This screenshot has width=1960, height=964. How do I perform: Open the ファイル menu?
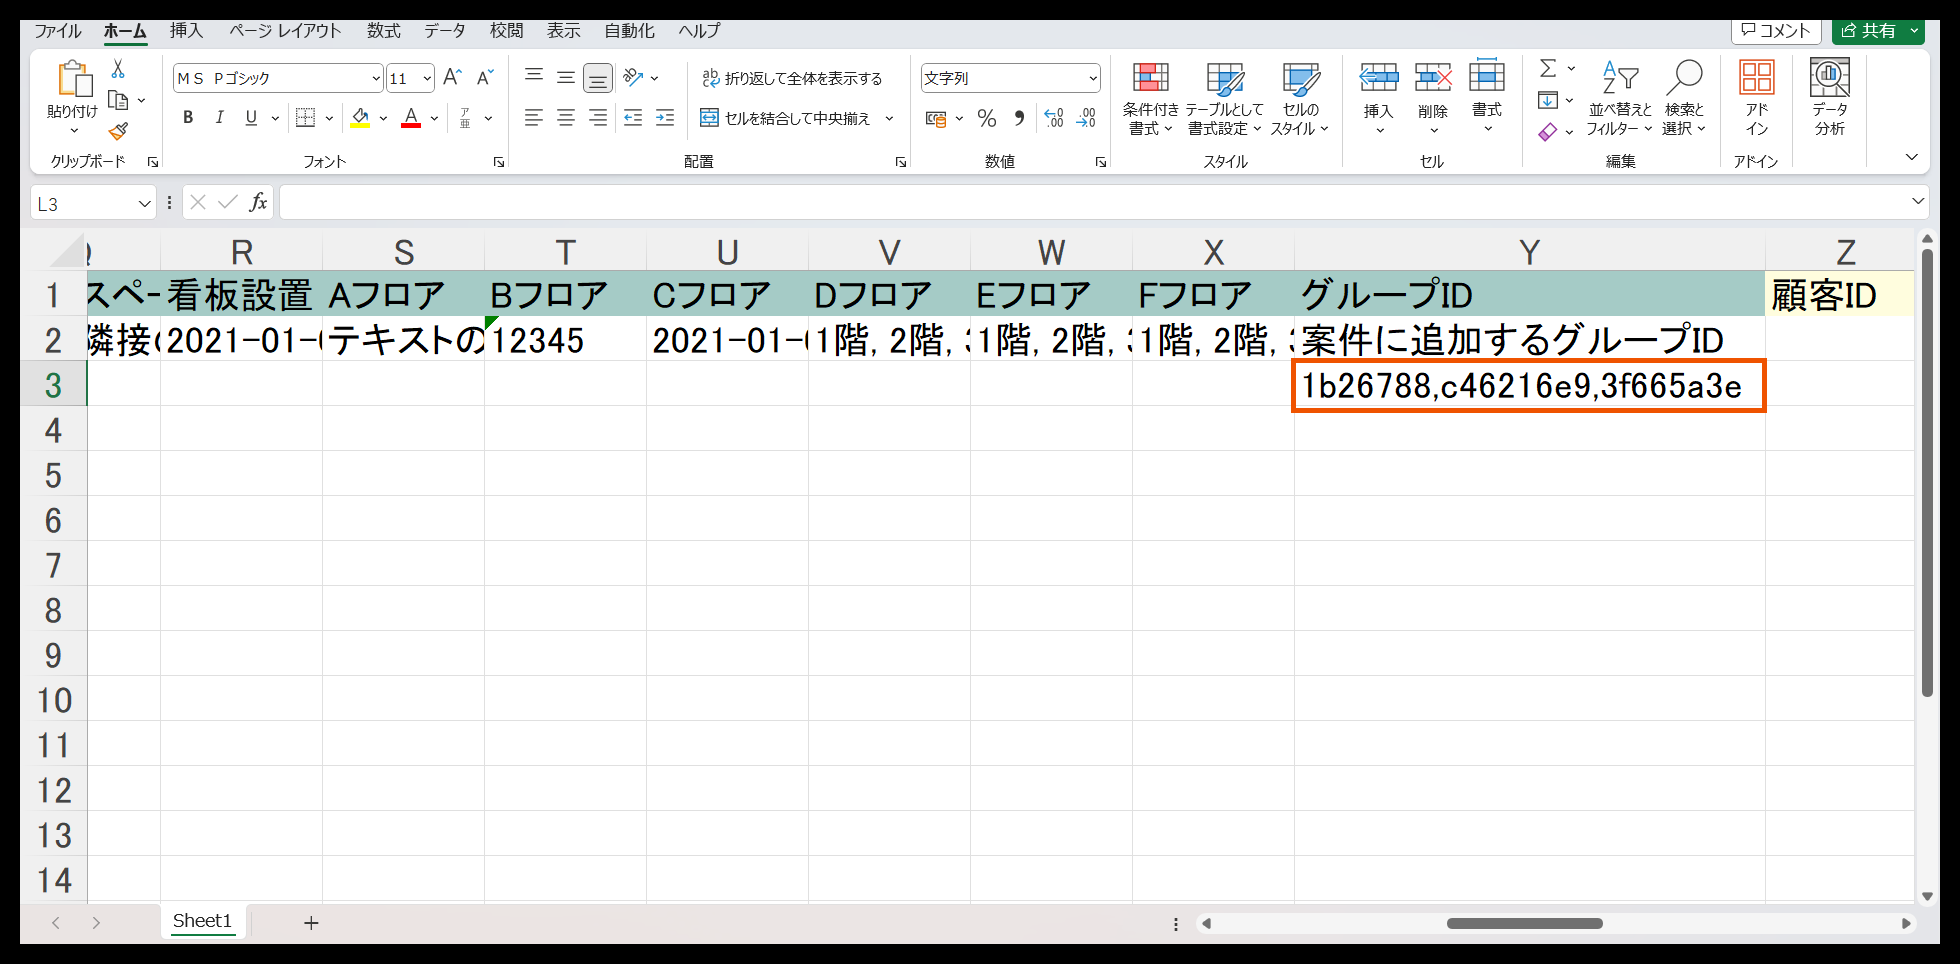57,30
